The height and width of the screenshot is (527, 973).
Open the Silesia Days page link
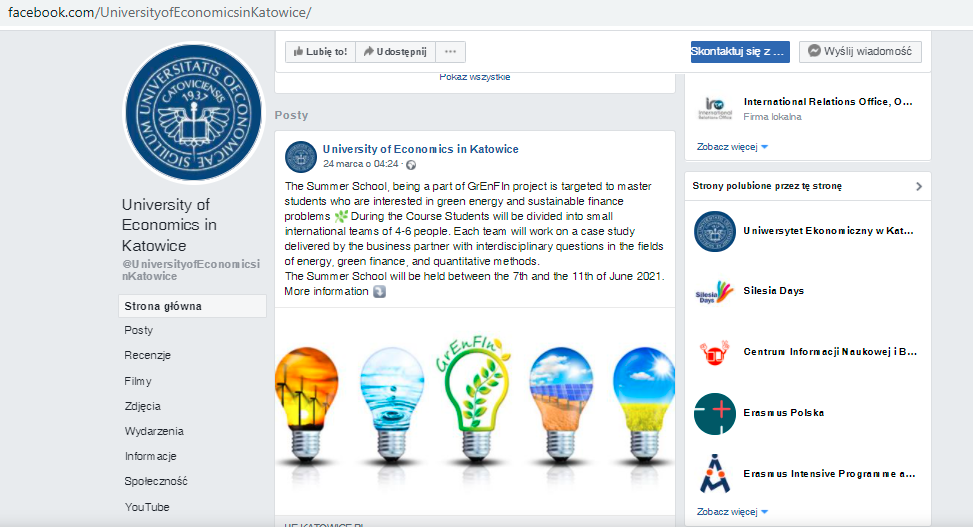pos(773,291)
